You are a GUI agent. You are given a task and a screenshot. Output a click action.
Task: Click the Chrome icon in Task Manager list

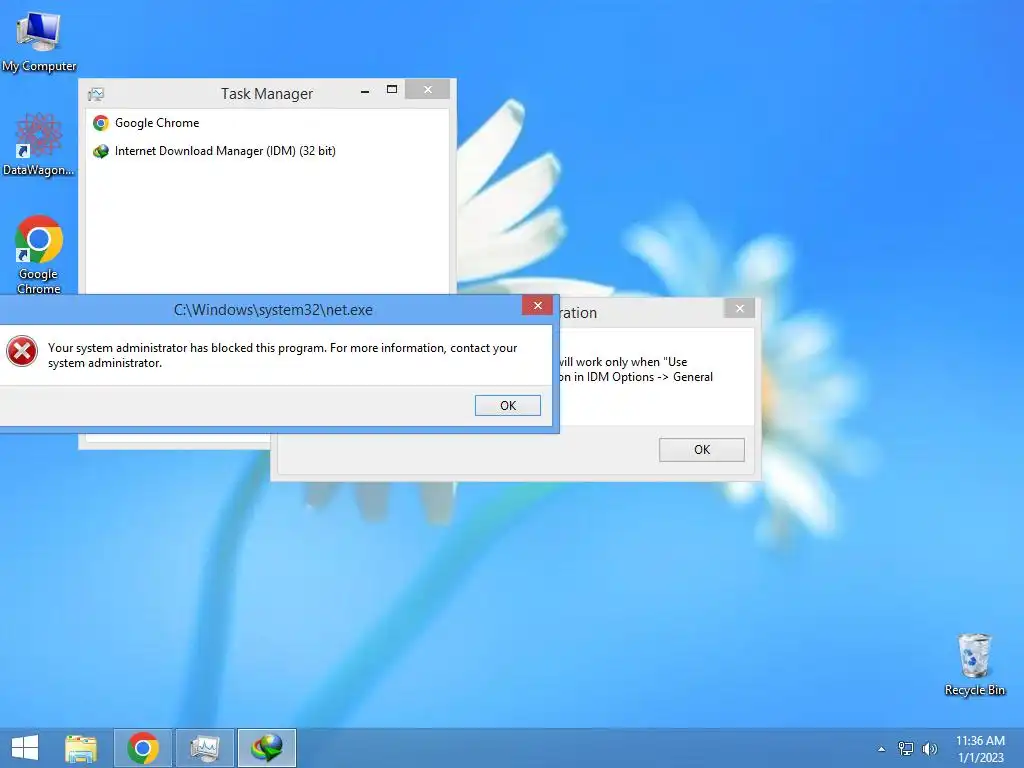pos(101,123)
